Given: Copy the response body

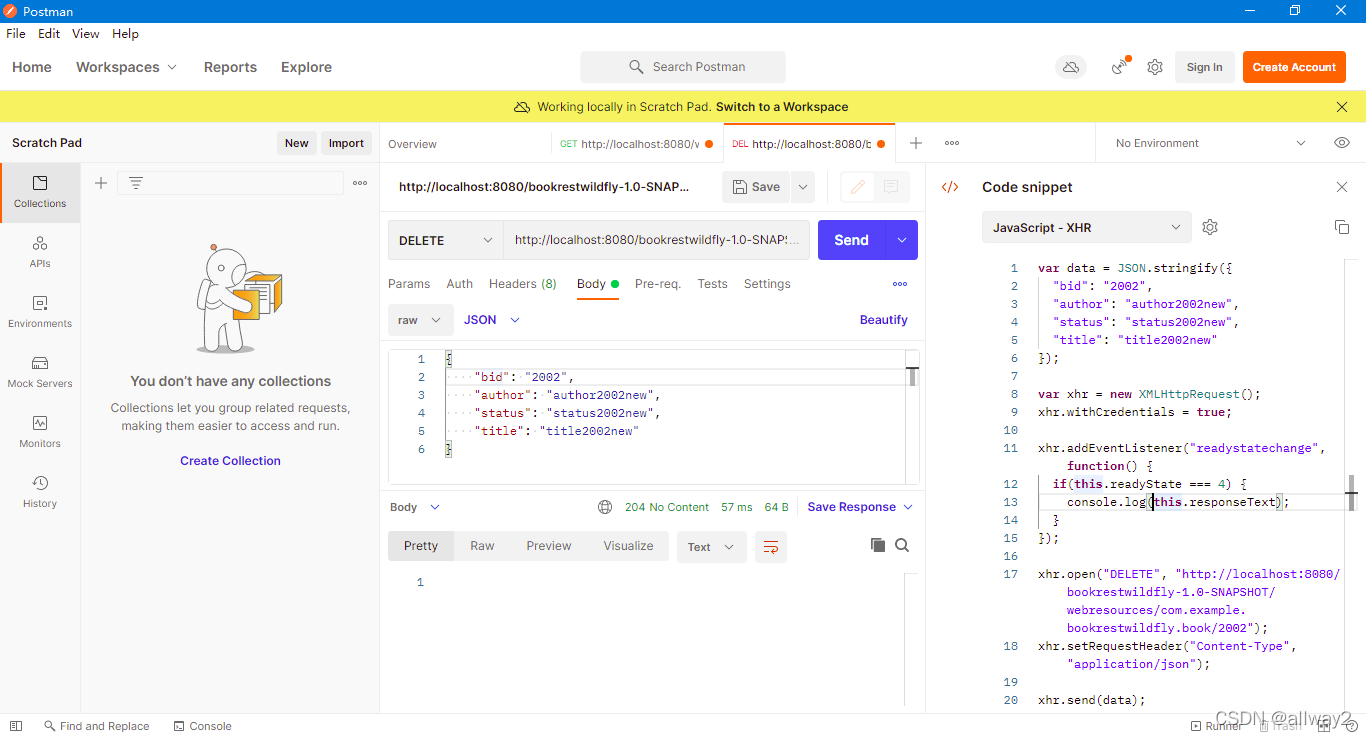Looking at the screenshot, I should 878,545.
